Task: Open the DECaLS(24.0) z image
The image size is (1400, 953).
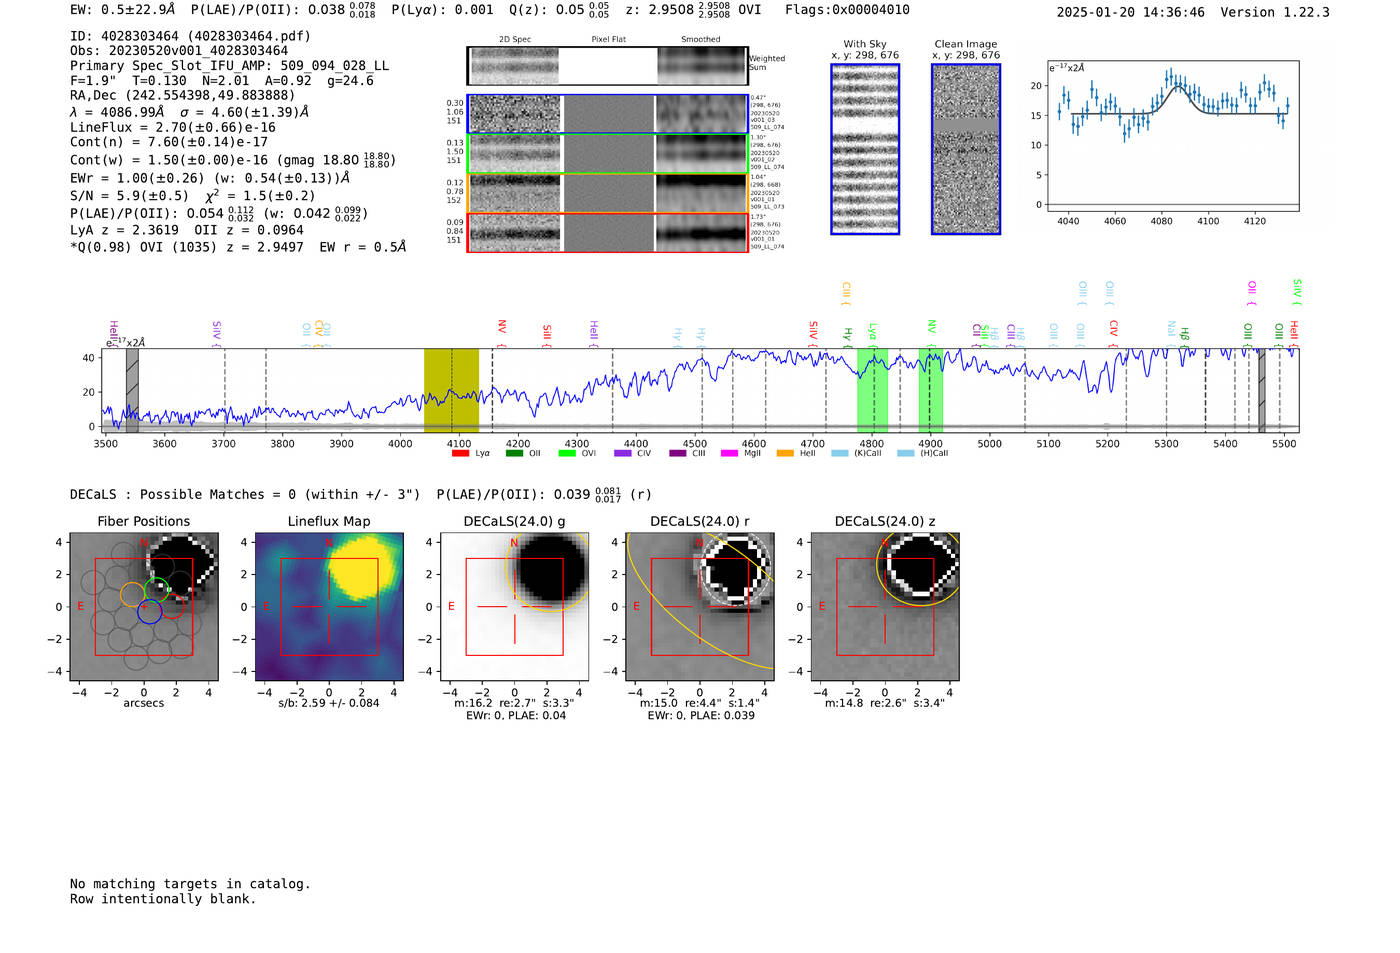Action: click(x=885, y=607)
